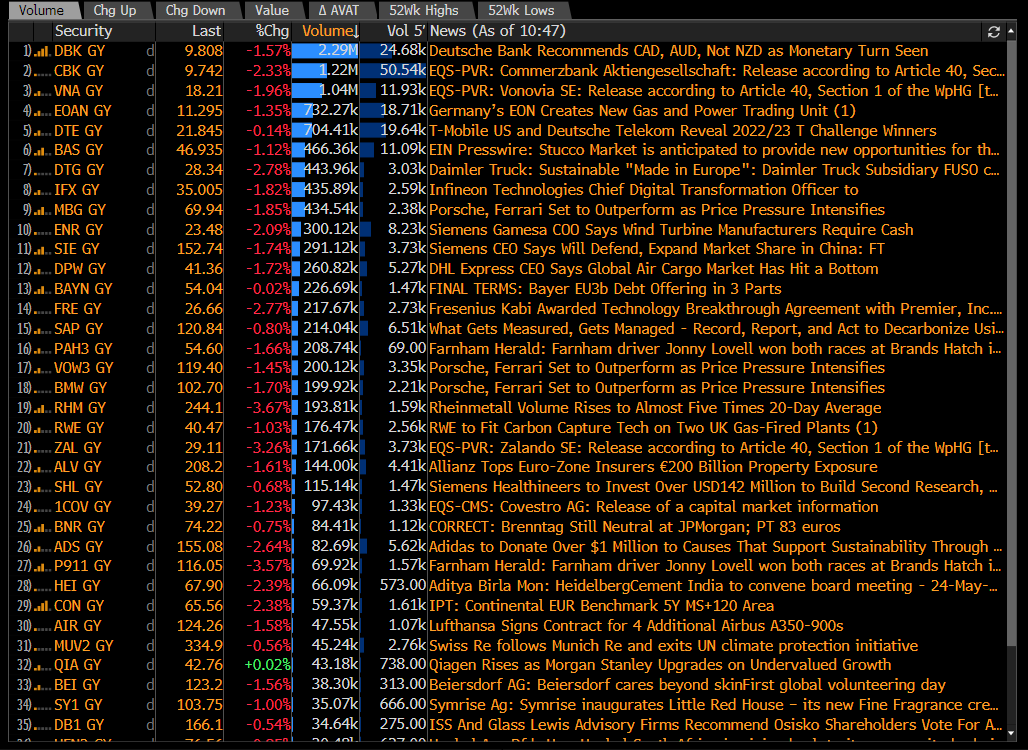Click the +0.02% change value for QIA
The width and height of the screenshot is (1028, 750).
(x=267, y=665)
